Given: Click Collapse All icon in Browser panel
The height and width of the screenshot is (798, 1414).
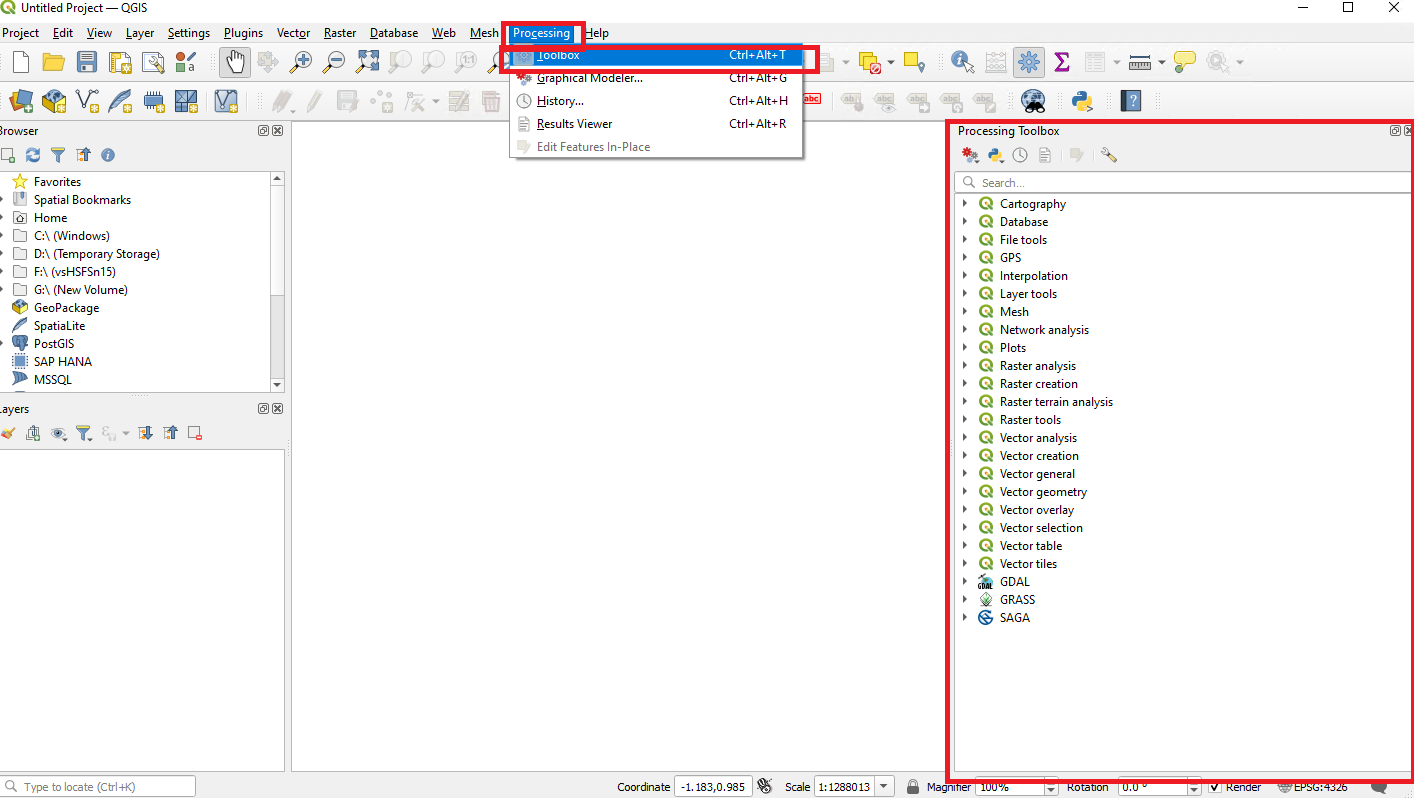Looking at the screenshot, I should 83,155.
